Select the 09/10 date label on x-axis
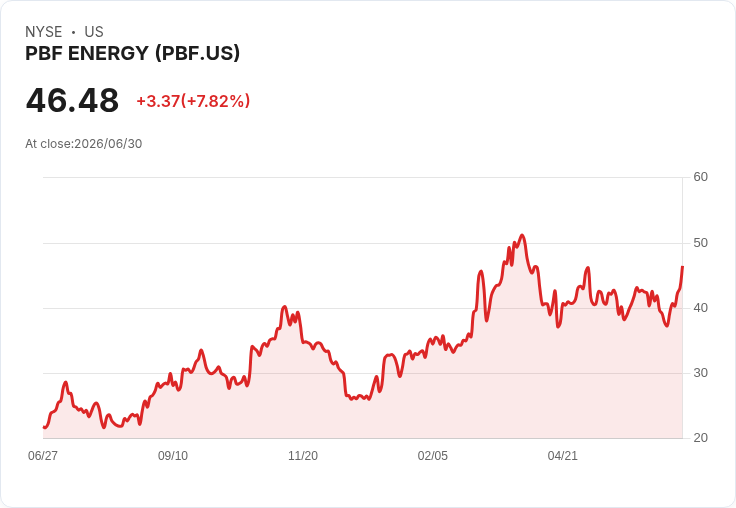 click(173, 456)
